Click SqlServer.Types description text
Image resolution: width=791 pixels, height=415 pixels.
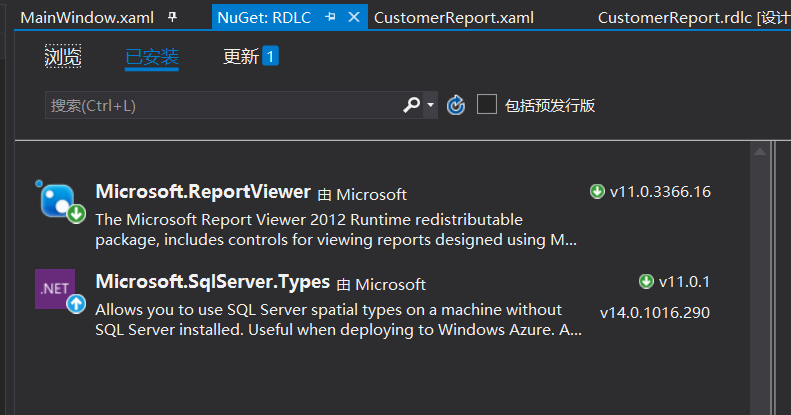[x=338, y=319]
